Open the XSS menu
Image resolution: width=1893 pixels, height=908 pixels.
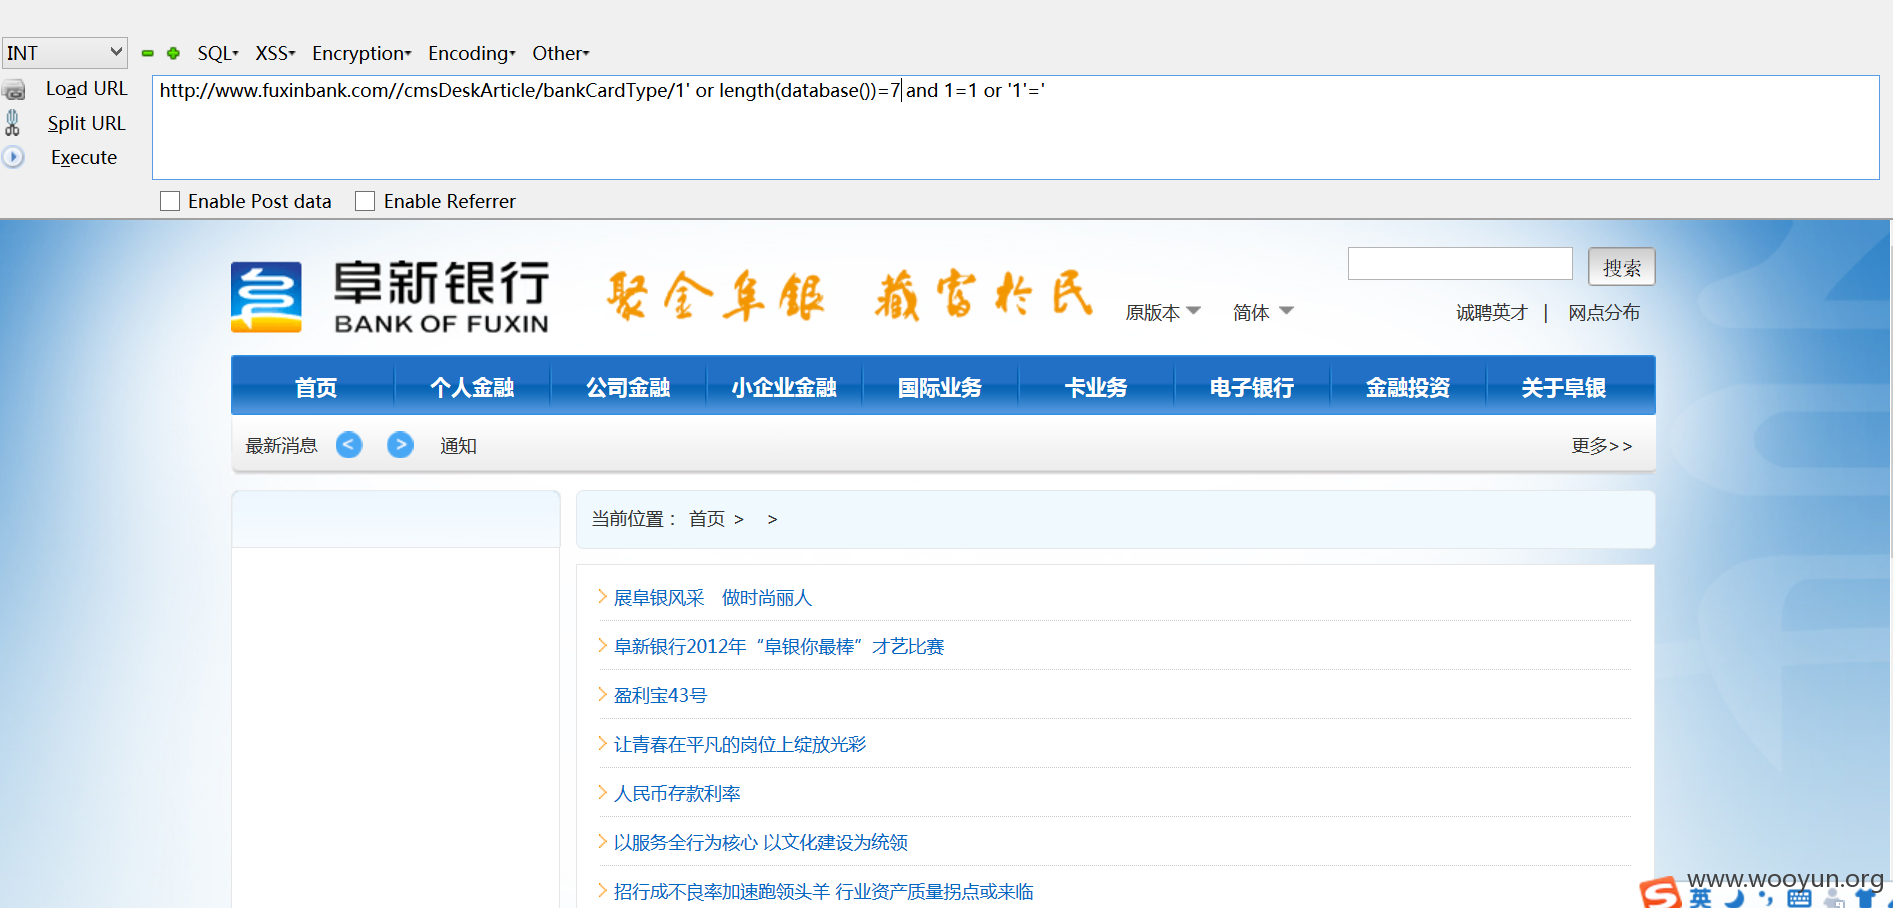[275, 53]
